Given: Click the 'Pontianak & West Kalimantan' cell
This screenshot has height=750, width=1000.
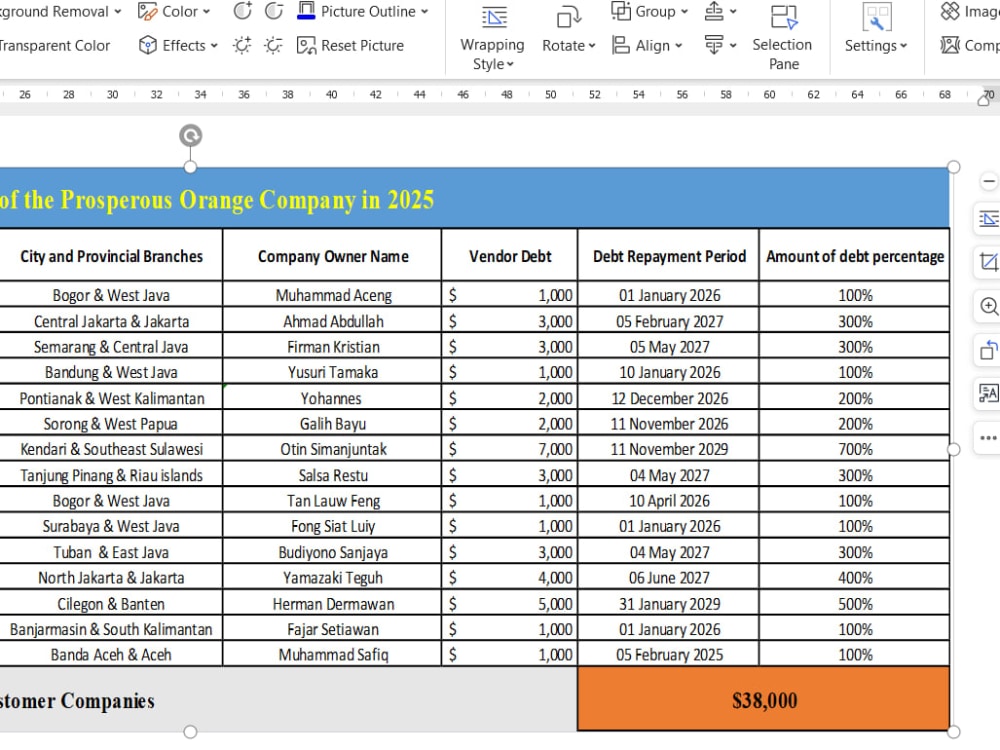Looking at the screenshot, I should pyautogui.click(x=111, y=398).
